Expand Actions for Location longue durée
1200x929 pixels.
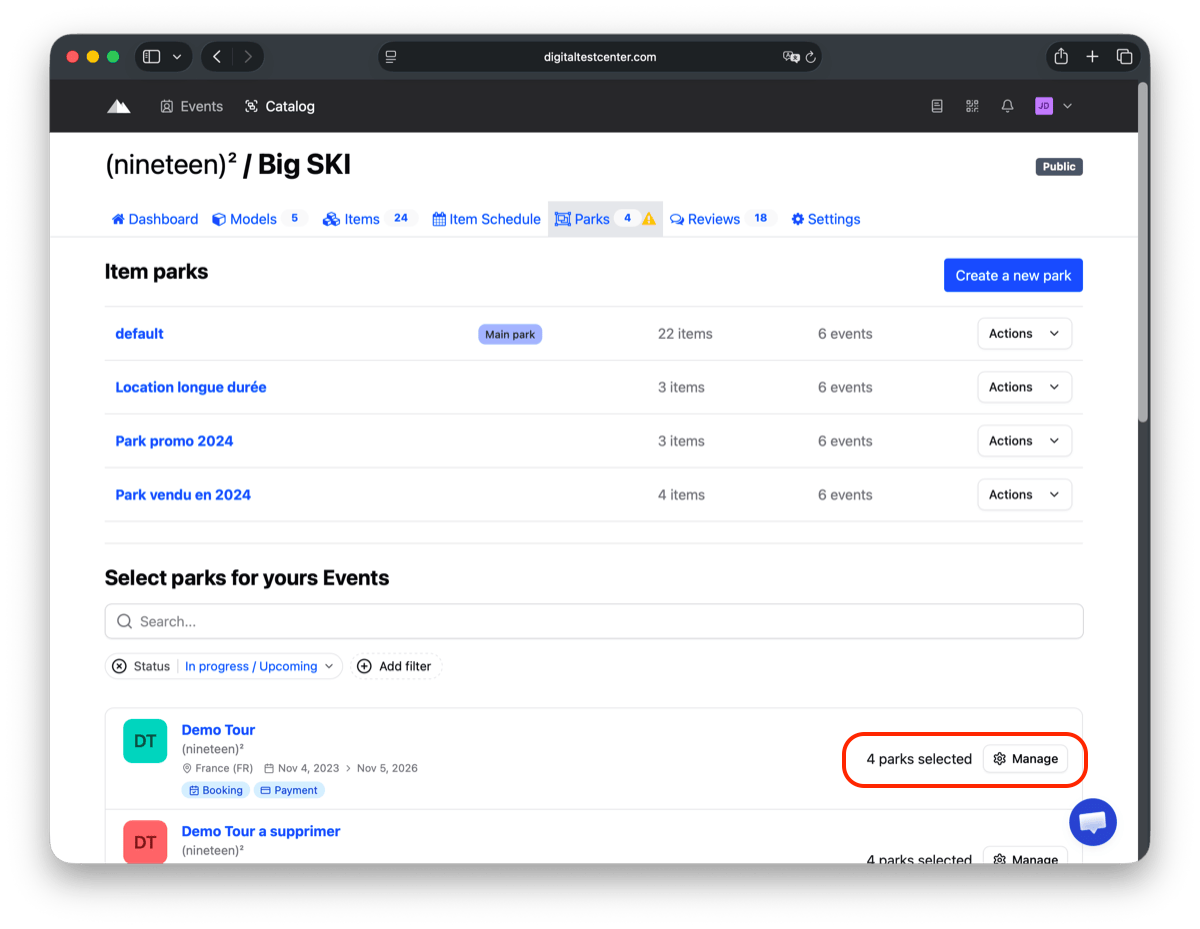pyautogui.click(x=1024, y=387)
